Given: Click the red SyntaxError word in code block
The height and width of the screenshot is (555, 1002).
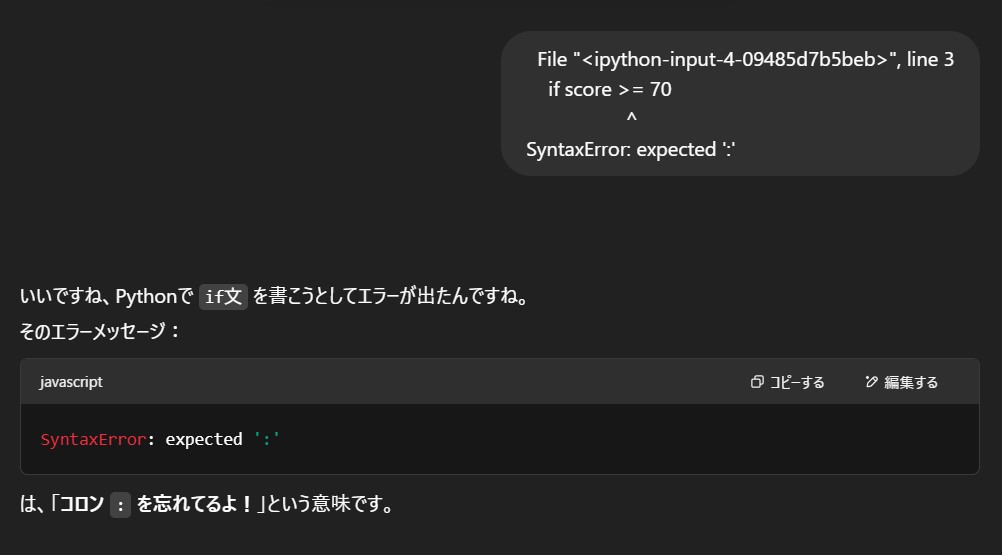Looking at the screenshot, I should pyautogui.click(x=93, y=439).
